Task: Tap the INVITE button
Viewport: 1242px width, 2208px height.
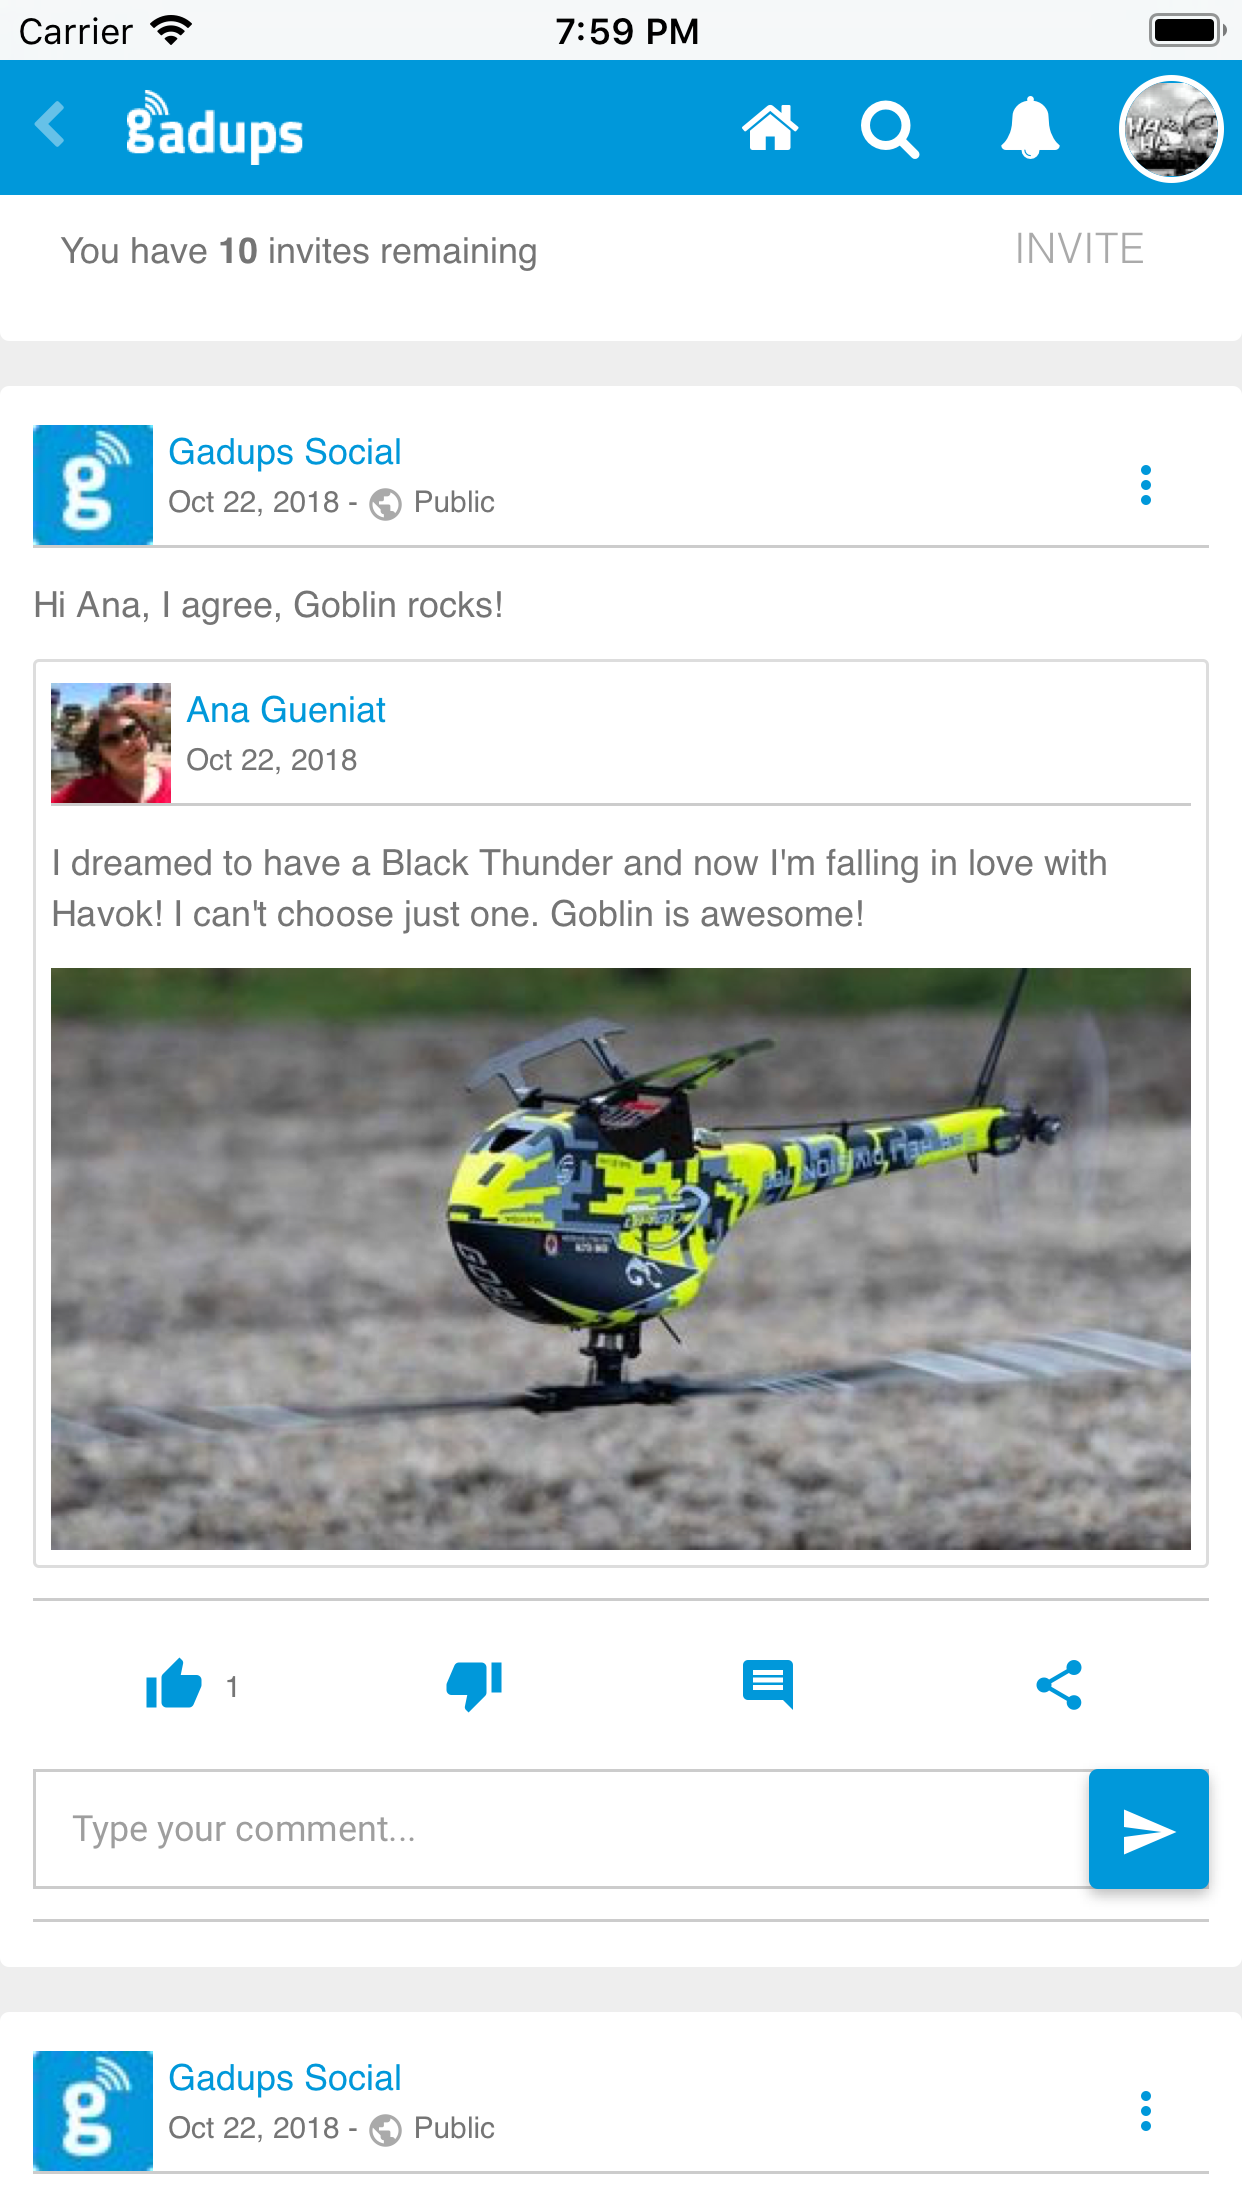Action: pyautogui.click(x=1079, y=249)
